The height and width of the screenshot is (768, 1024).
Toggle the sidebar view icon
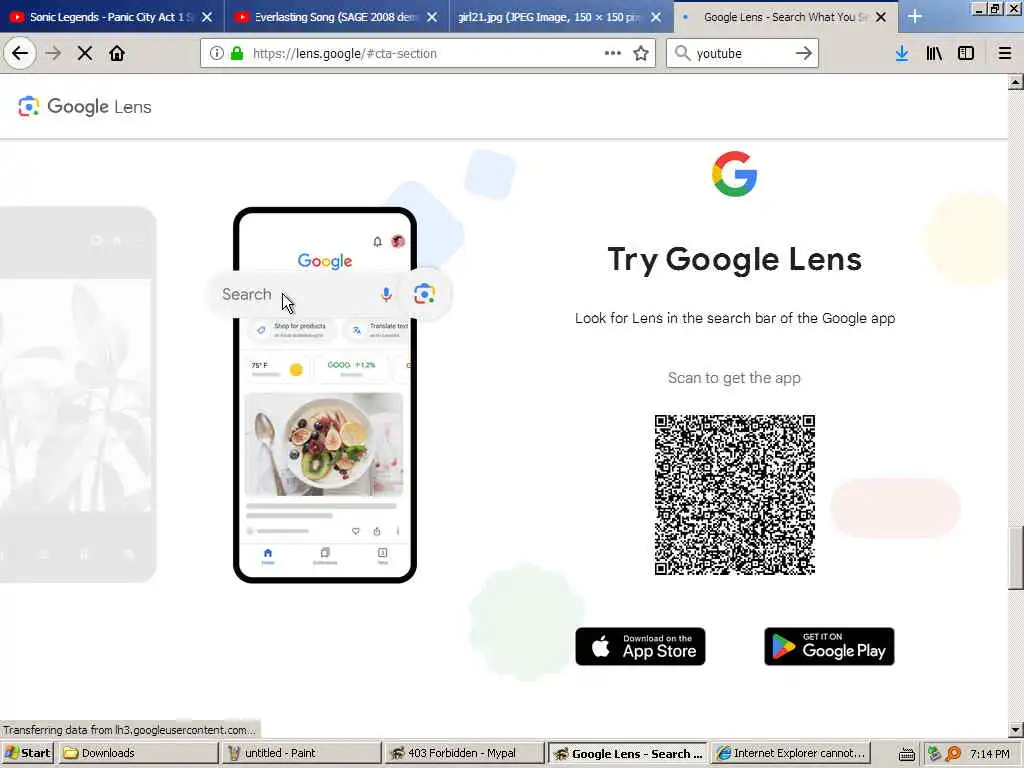coord(966,54)
